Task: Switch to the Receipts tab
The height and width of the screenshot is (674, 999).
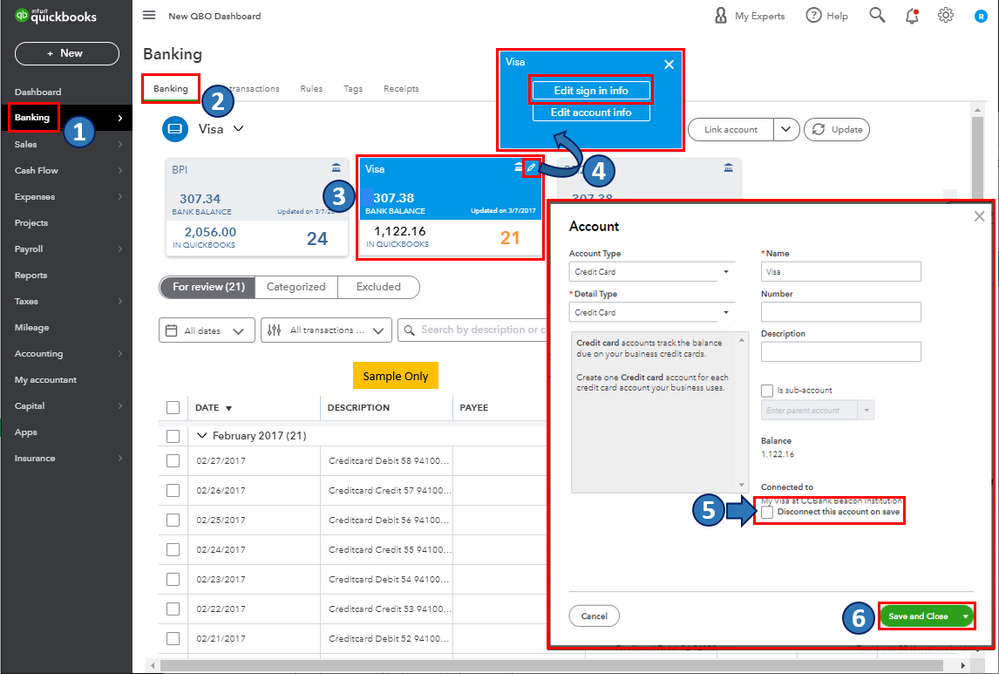Action: point(401,89)
